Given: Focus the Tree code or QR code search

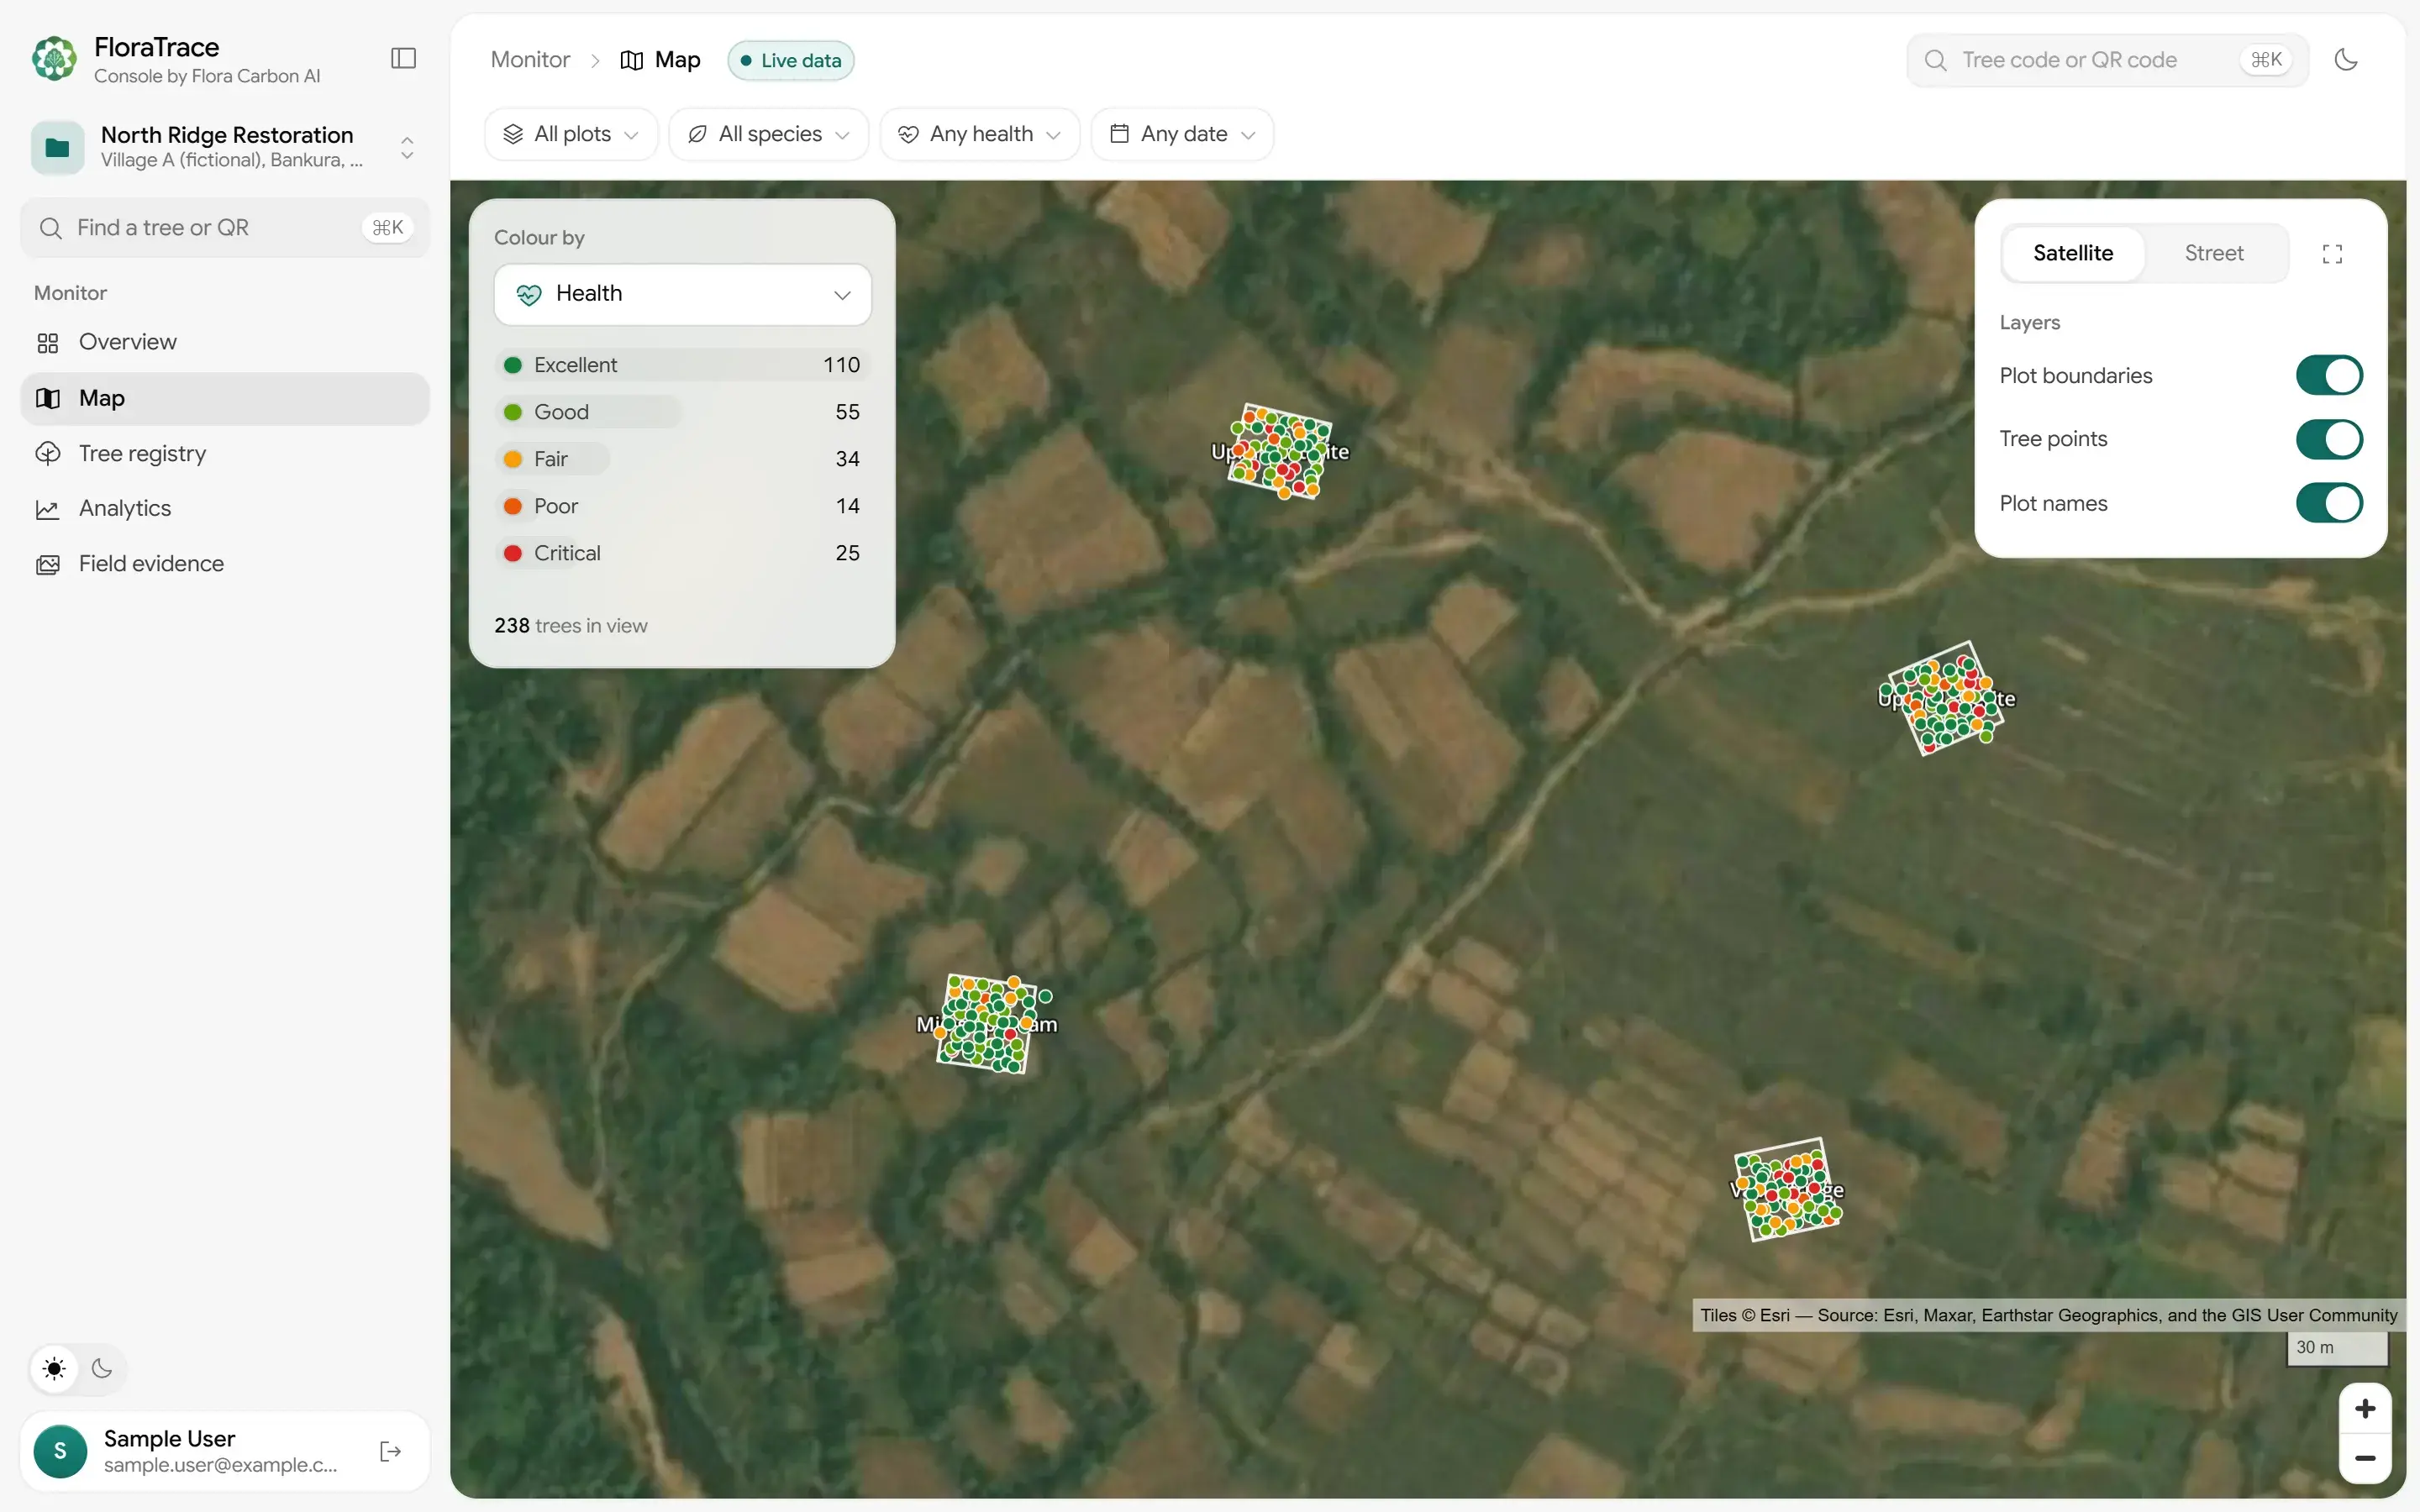Looking at the screenshot, I should coord(2107,60).
